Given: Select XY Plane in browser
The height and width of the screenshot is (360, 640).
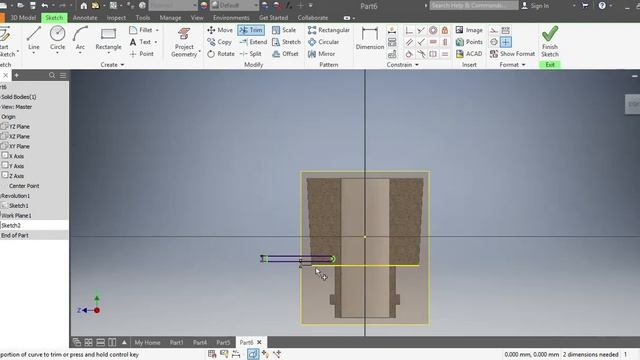Looking at the screenshot, I should (x=19, y=146).
